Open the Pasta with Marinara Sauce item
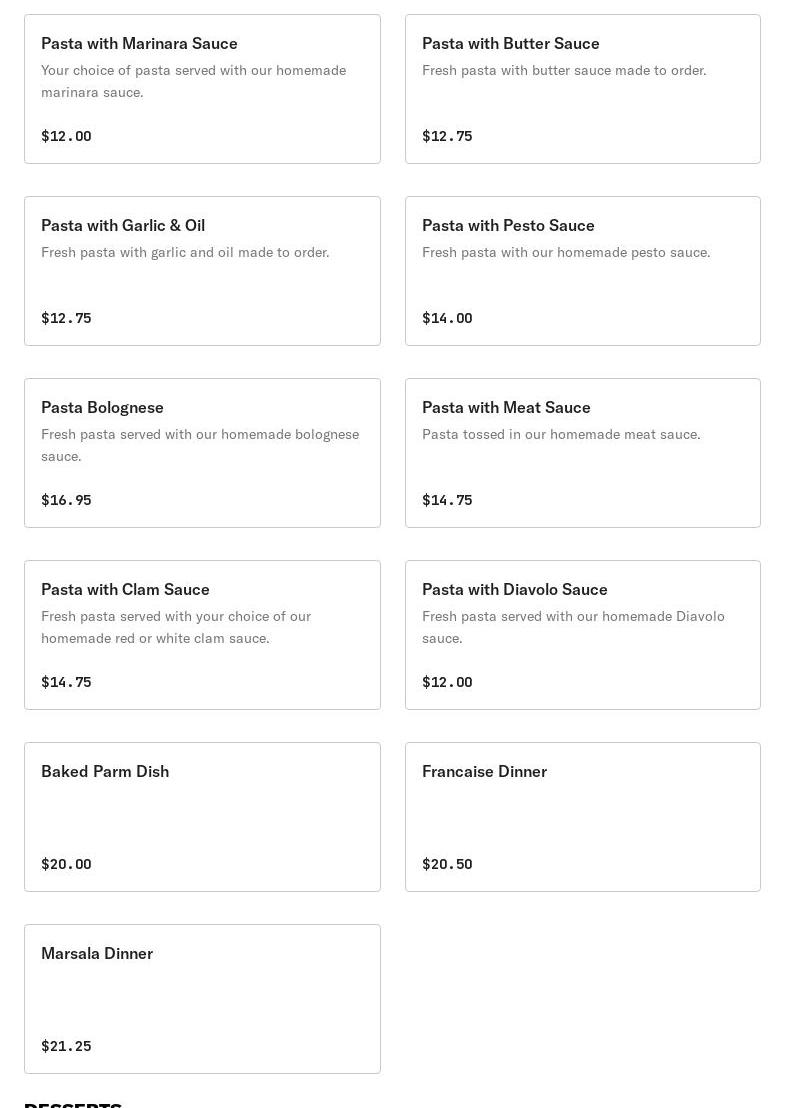Screen dimensions: 785x1108 (202, 89)
